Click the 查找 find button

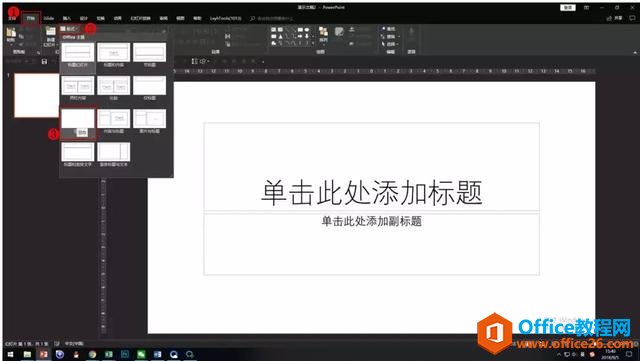pos(389,29)
